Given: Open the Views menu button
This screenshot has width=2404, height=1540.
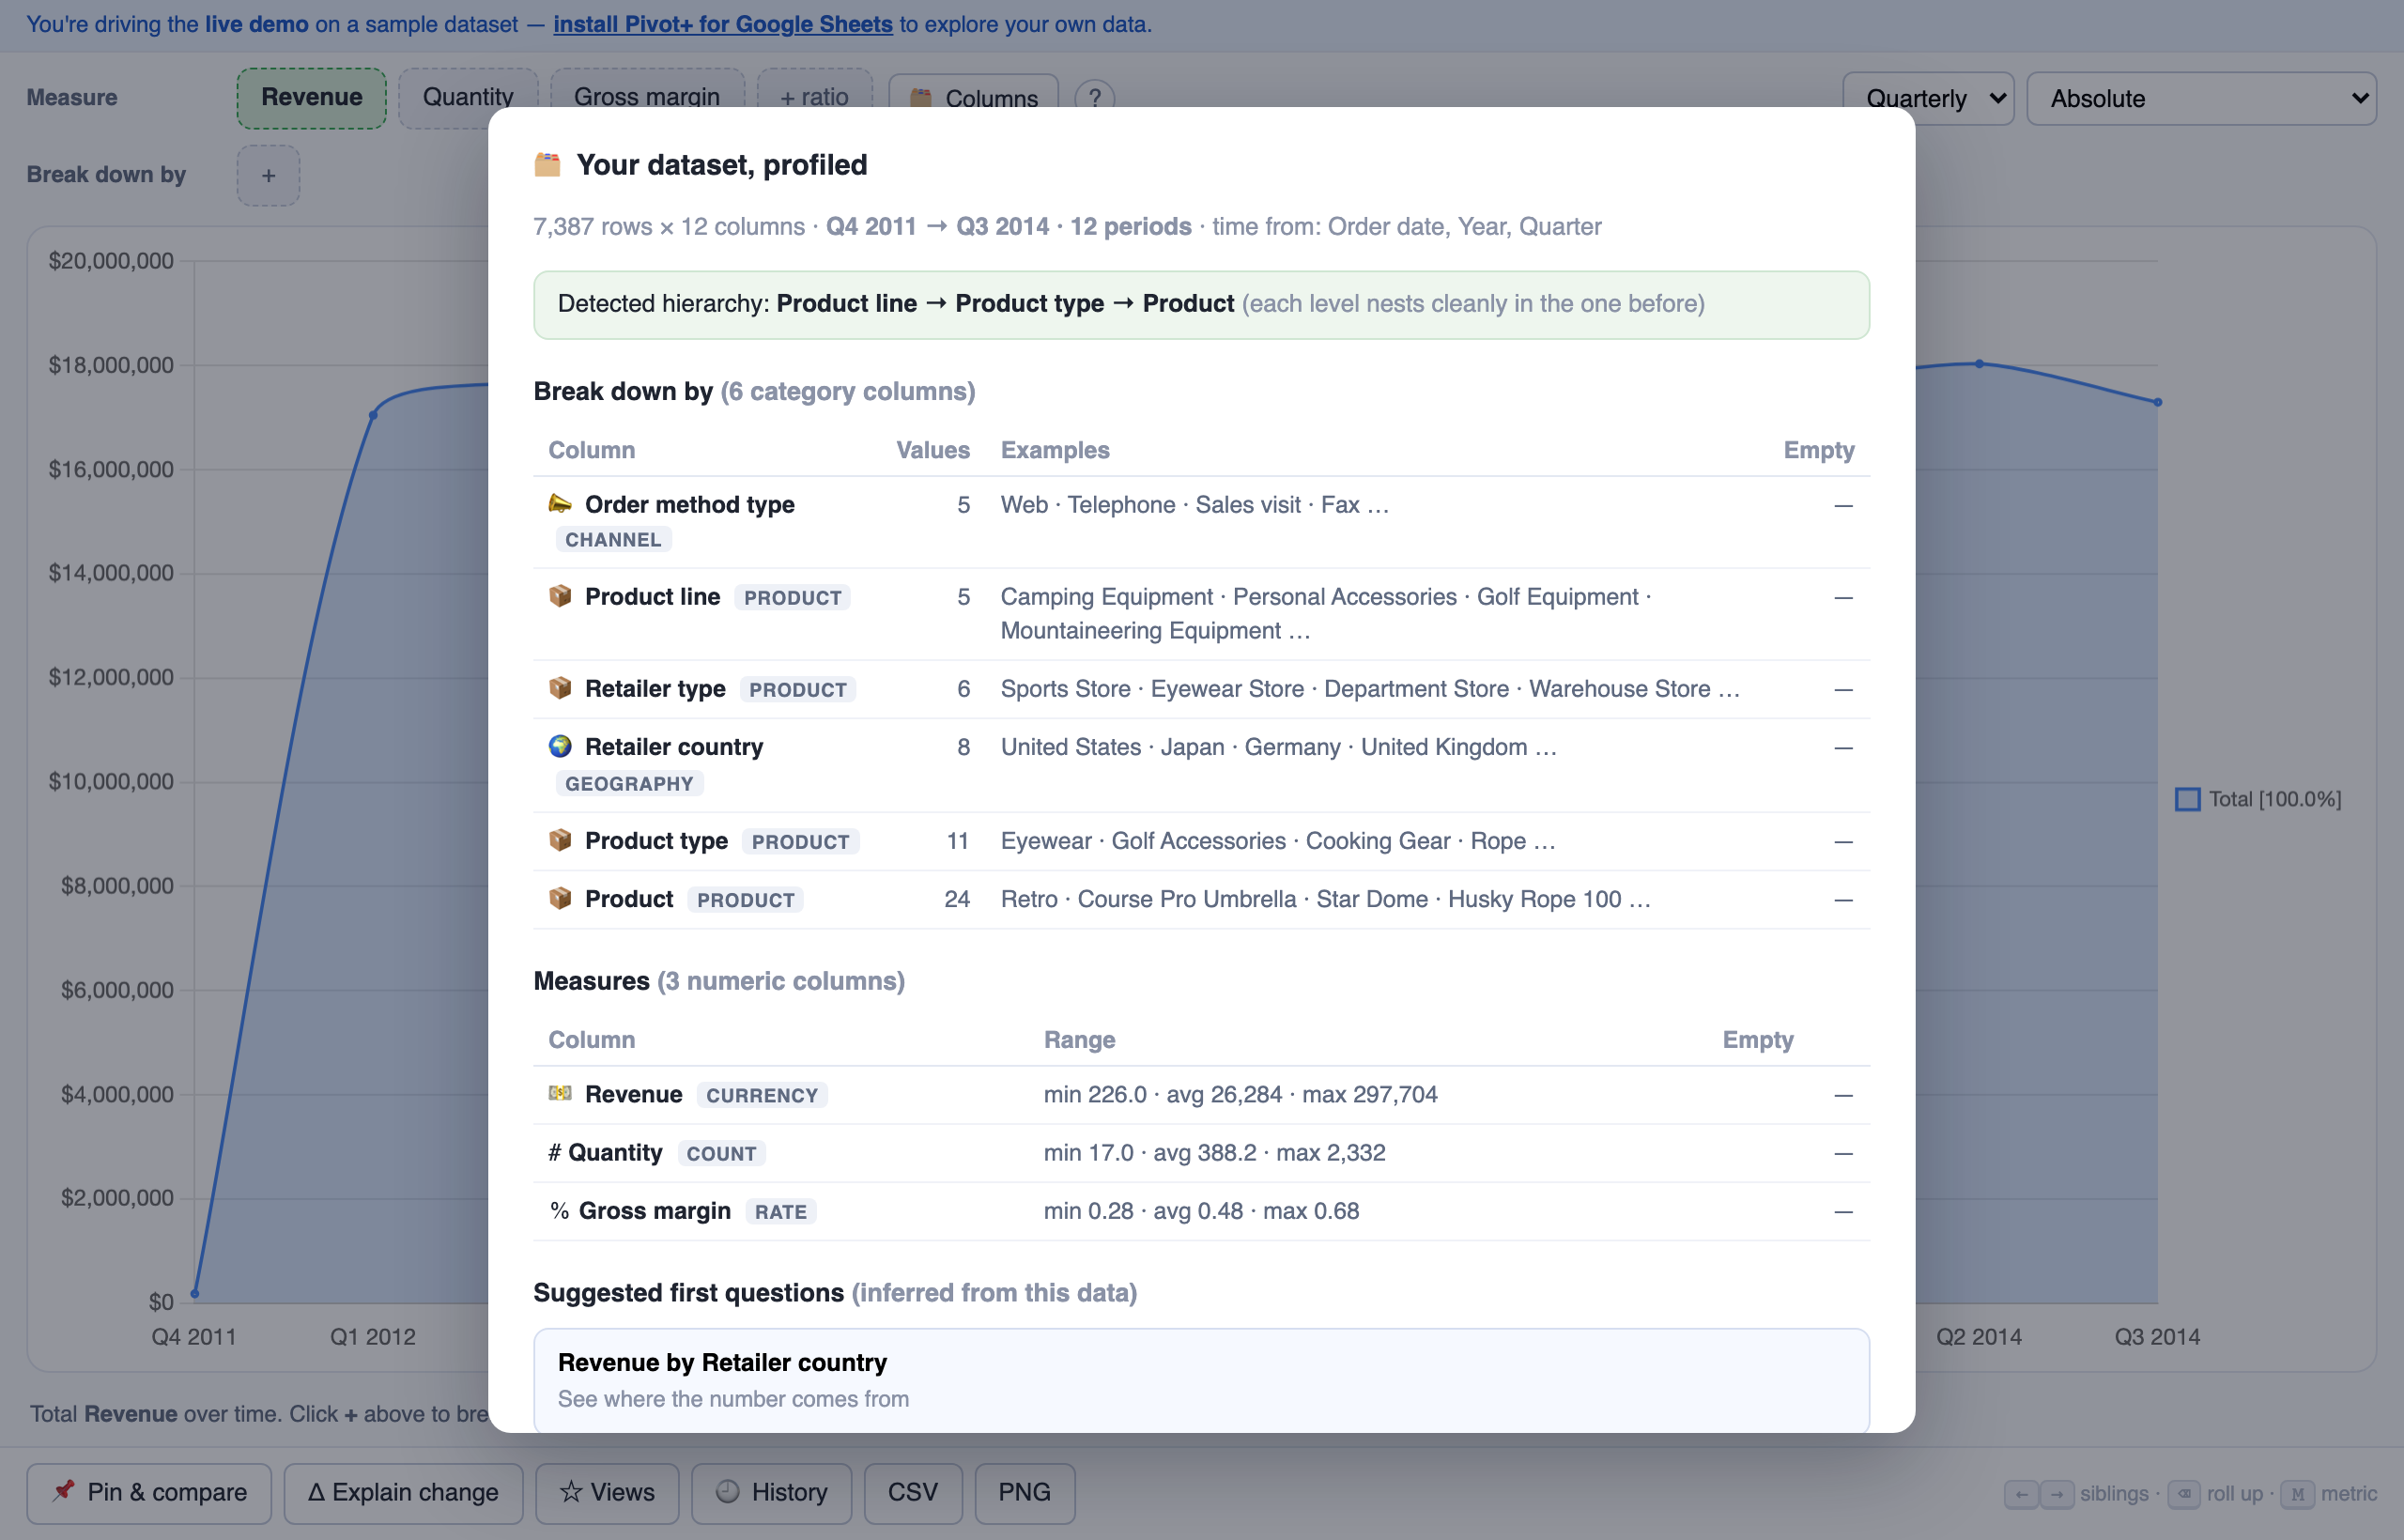Looking at the screenshot, I should coord(607,1493).
